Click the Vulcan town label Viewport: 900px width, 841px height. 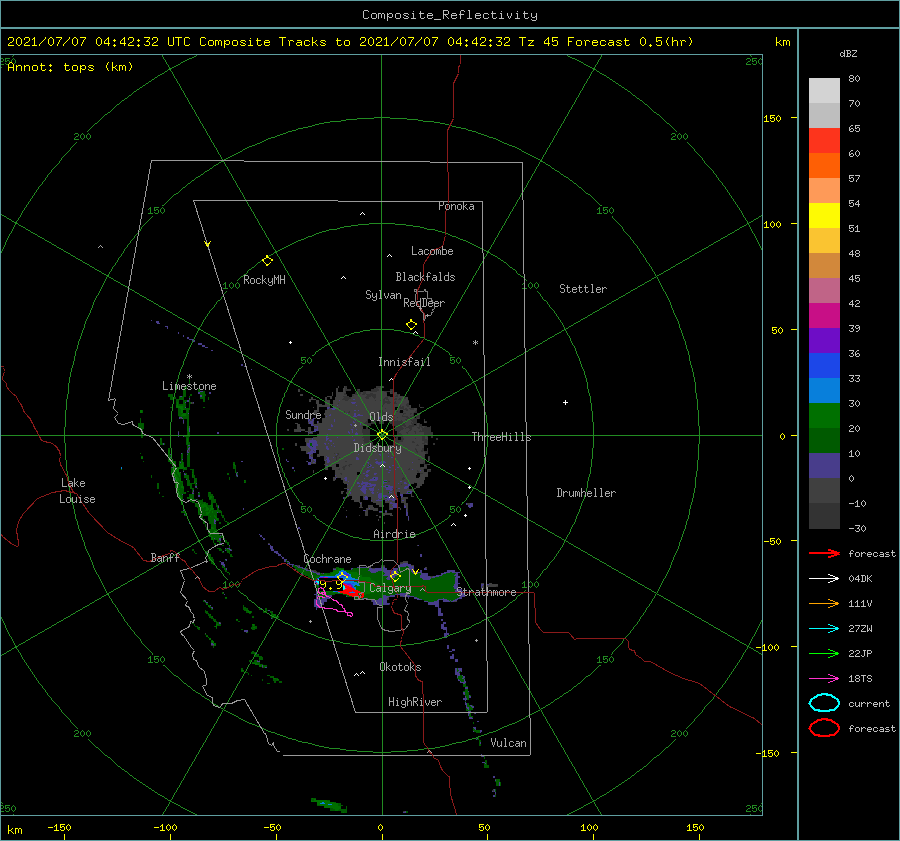(x=508, y=743)
